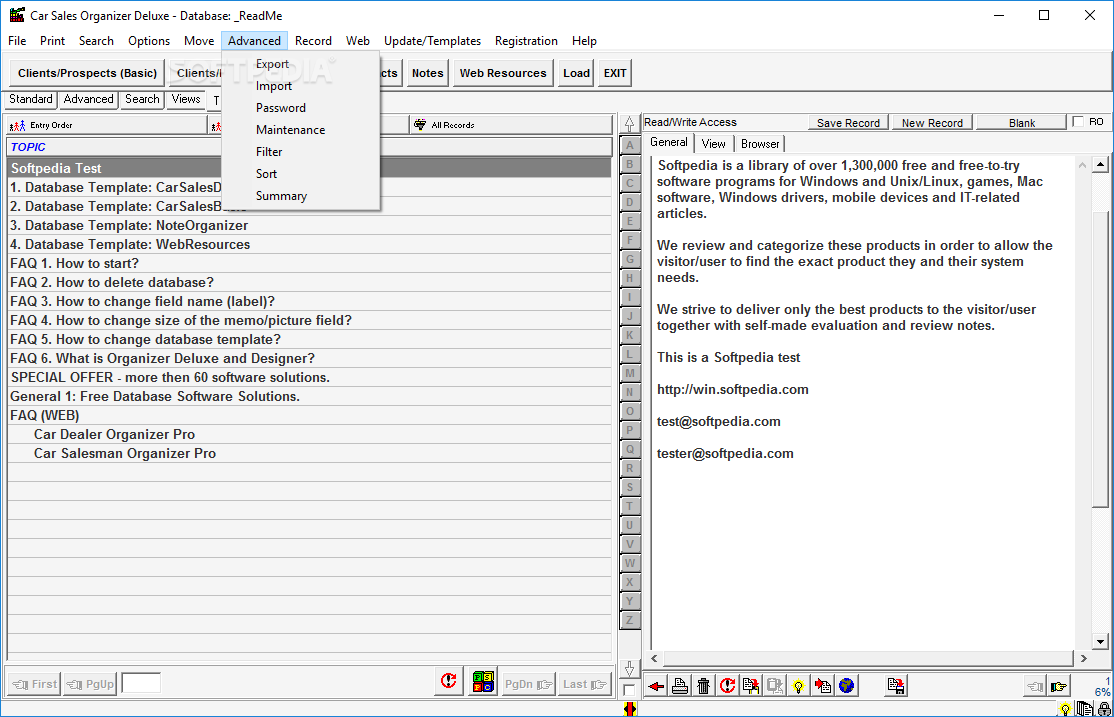Open Clients/Prospects (Basic) database

[87, 73]
